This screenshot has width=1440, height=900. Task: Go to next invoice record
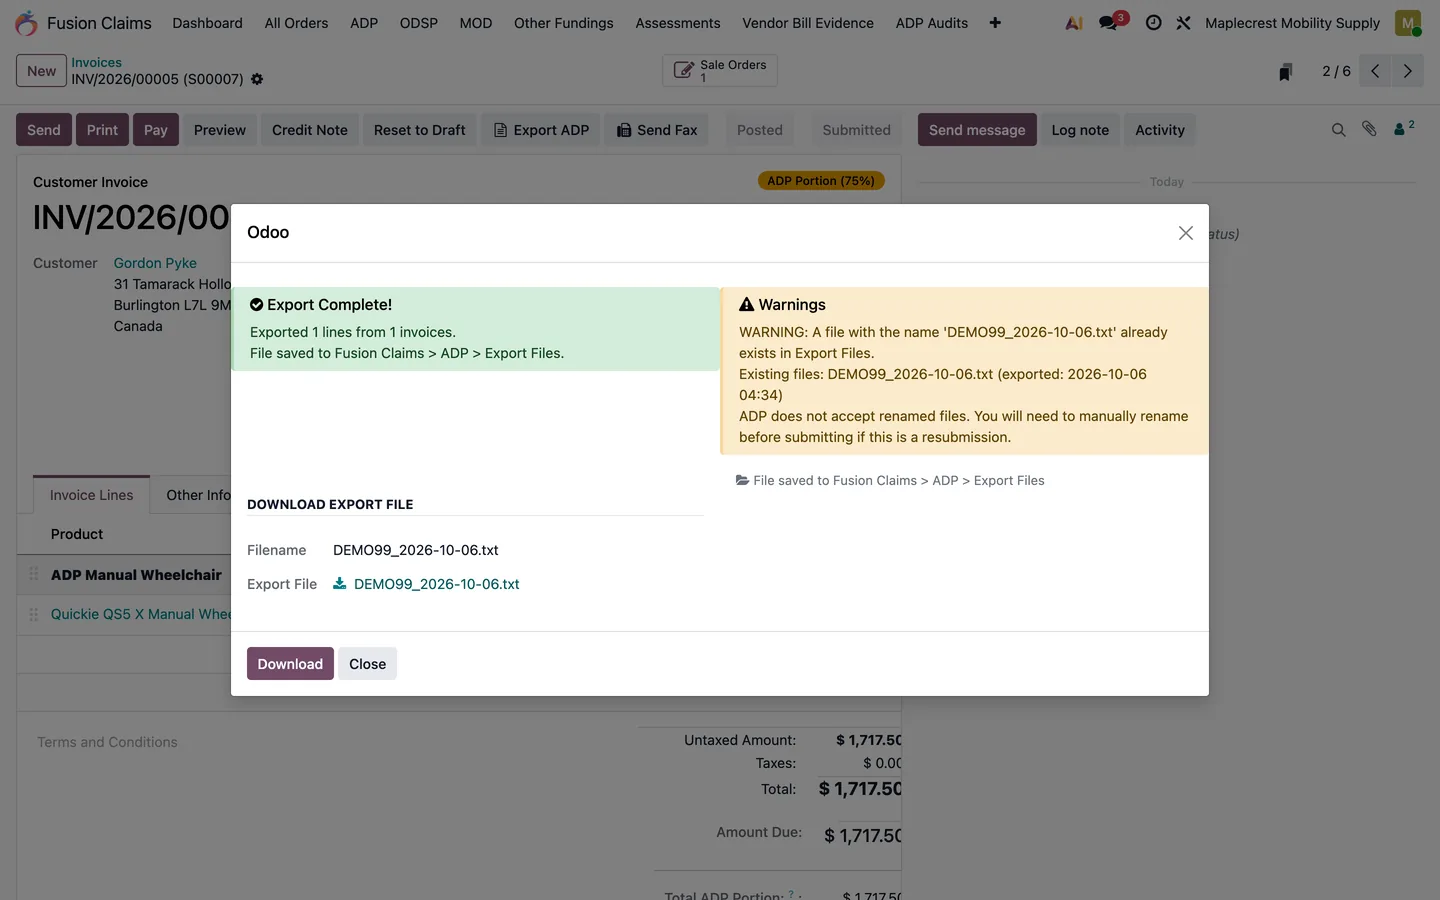[1407, 71]
